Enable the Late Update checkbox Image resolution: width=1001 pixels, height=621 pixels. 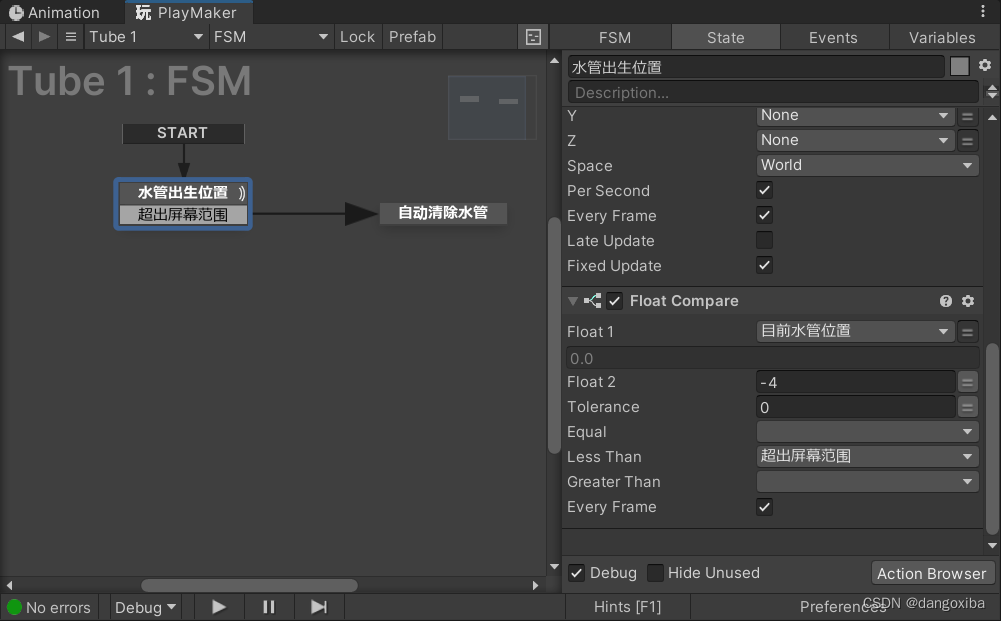[764, 240]
